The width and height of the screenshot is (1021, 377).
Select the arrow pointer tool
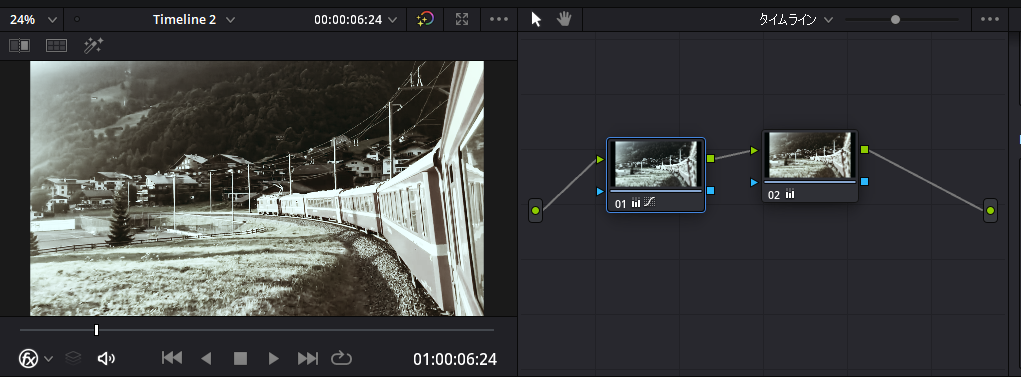pos(536,19)
